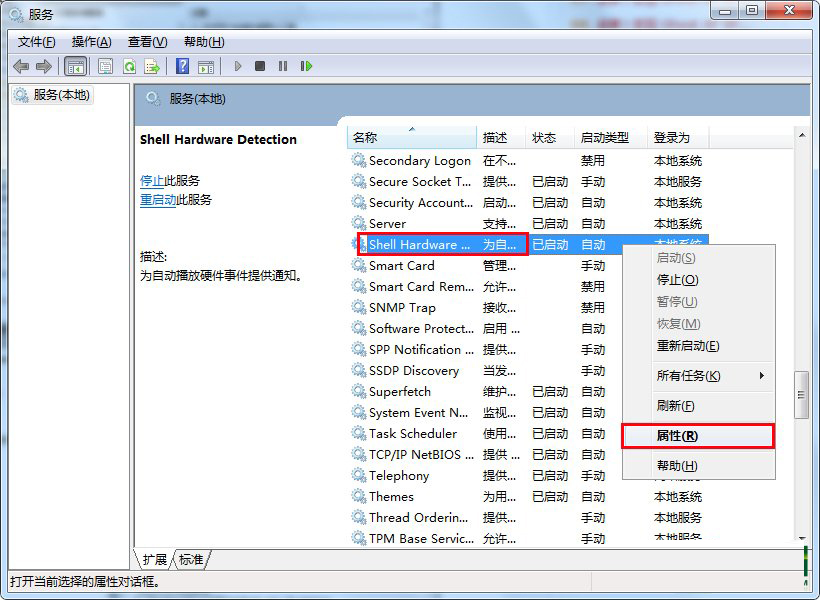Click the Export List toolbar icon
The width and height of the screenshot is (820, 600).
[x=152, y=66]
